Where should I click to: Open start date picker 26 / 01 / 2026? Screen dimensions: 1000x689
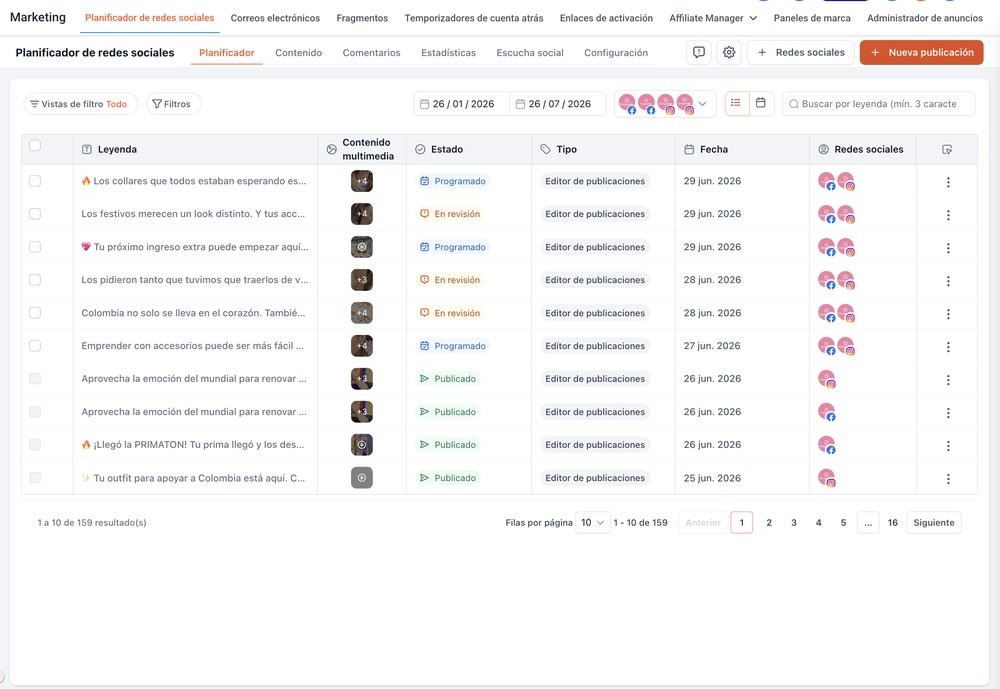coord(462,104)
